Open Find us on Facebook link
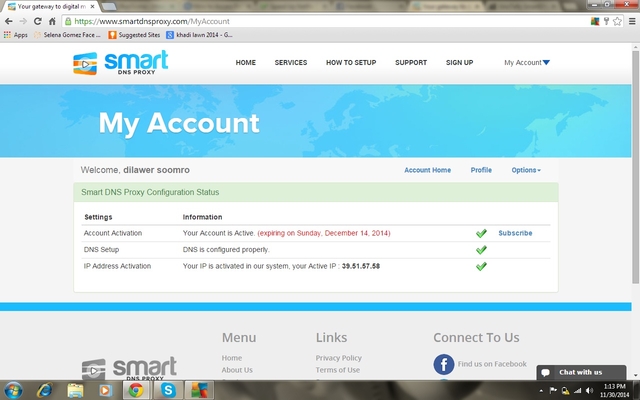The image size is (640, 400). (x=492, y=364)
